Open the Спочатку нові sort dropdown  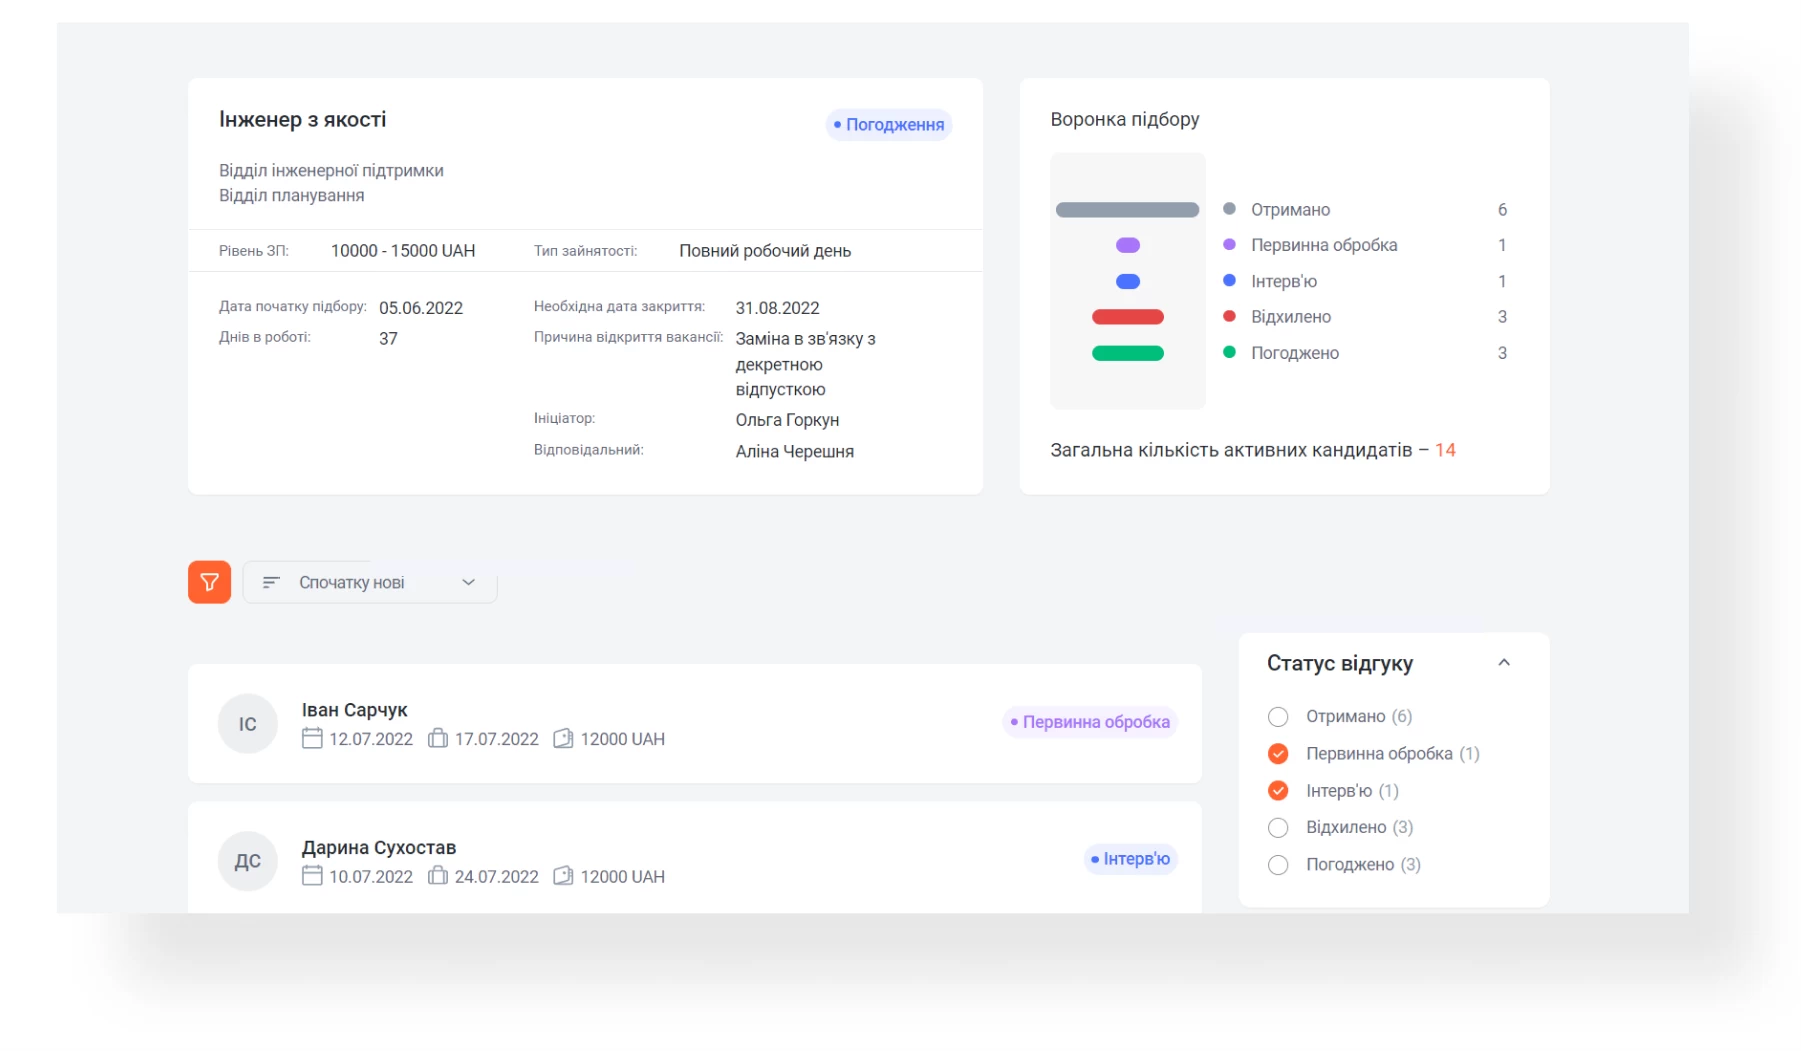click(370, 583)
